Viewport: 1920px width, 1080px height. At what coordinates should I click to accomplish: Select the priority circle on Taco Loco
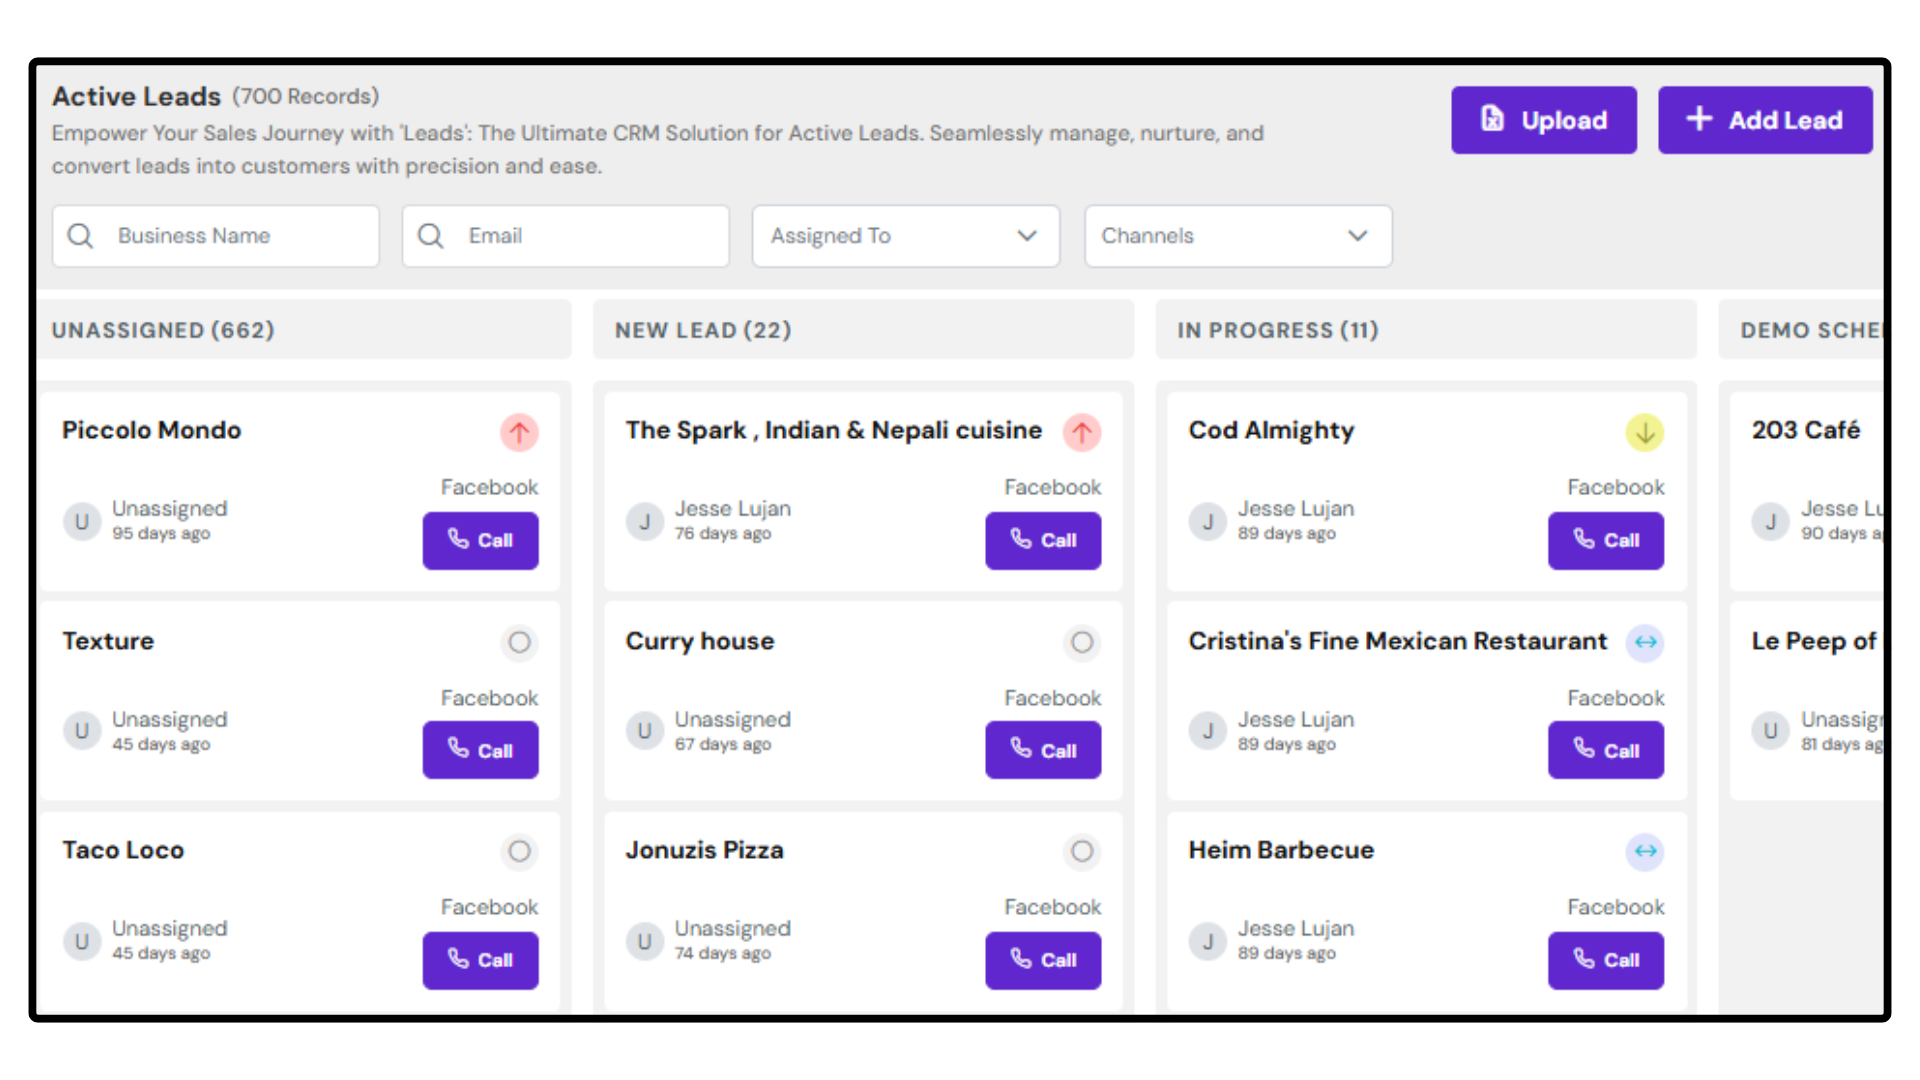point(519,851)
